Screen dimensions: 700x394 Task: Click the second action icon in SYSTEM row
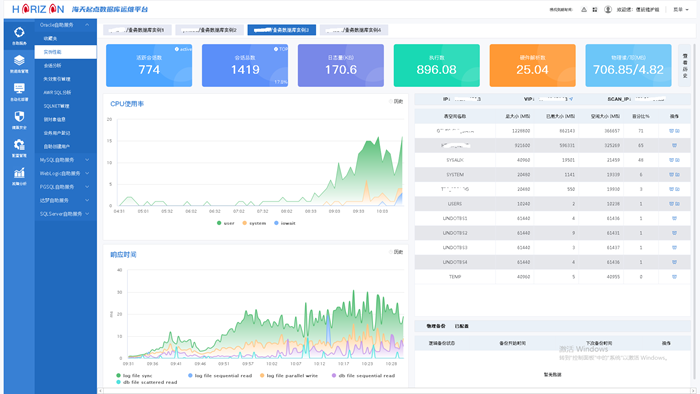point(677,174)
